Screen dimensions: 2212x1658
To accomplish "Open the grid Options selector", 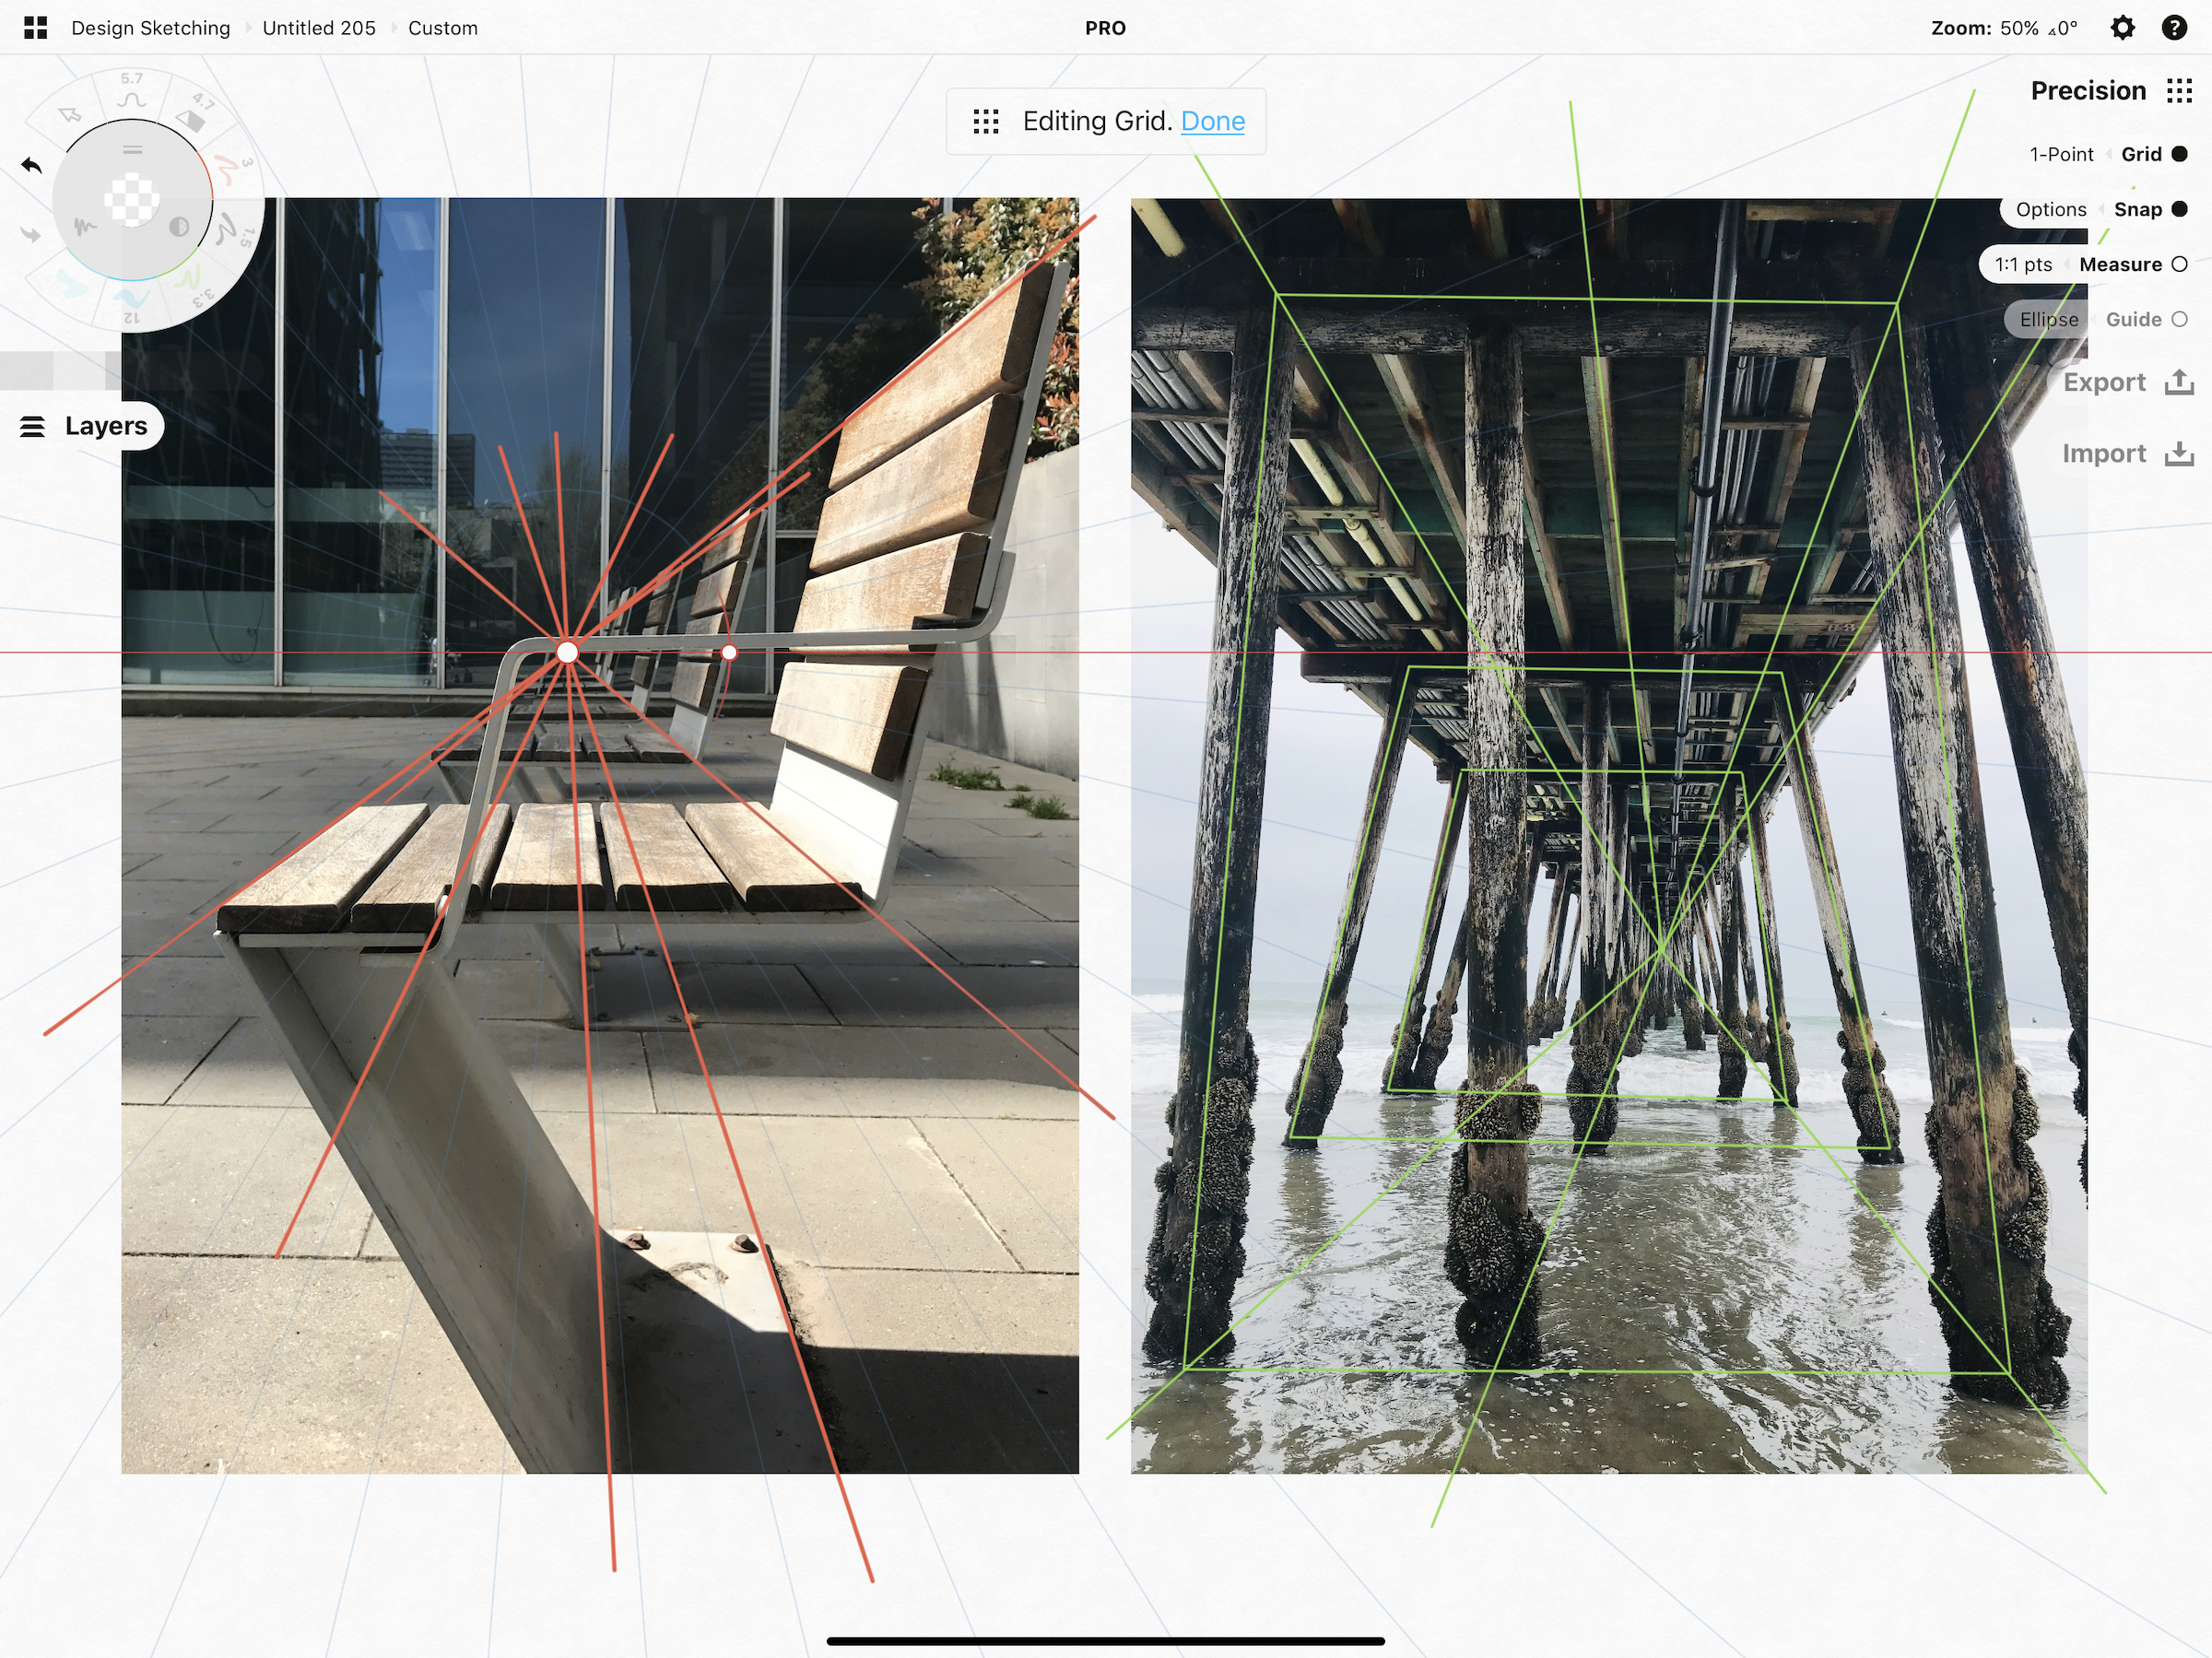I will point(2050,209).
